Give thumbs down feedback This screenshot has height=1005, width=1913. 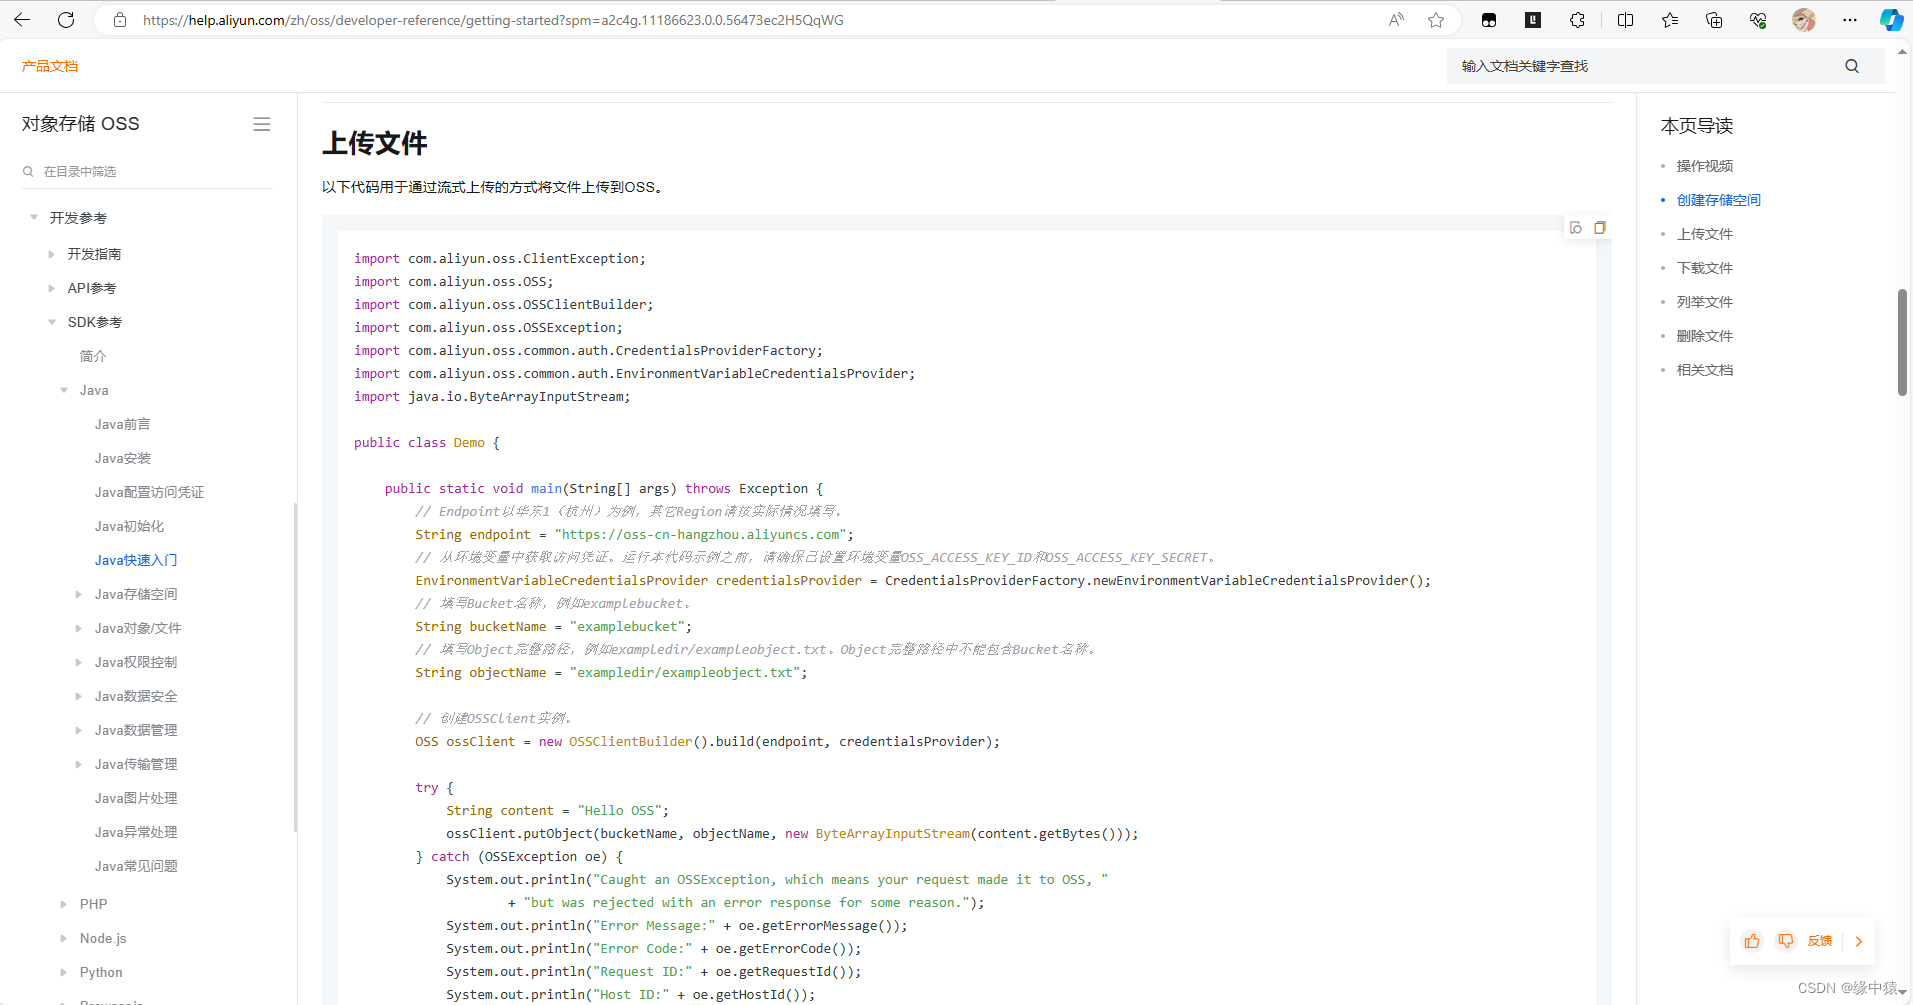[x=1785, y=941]
